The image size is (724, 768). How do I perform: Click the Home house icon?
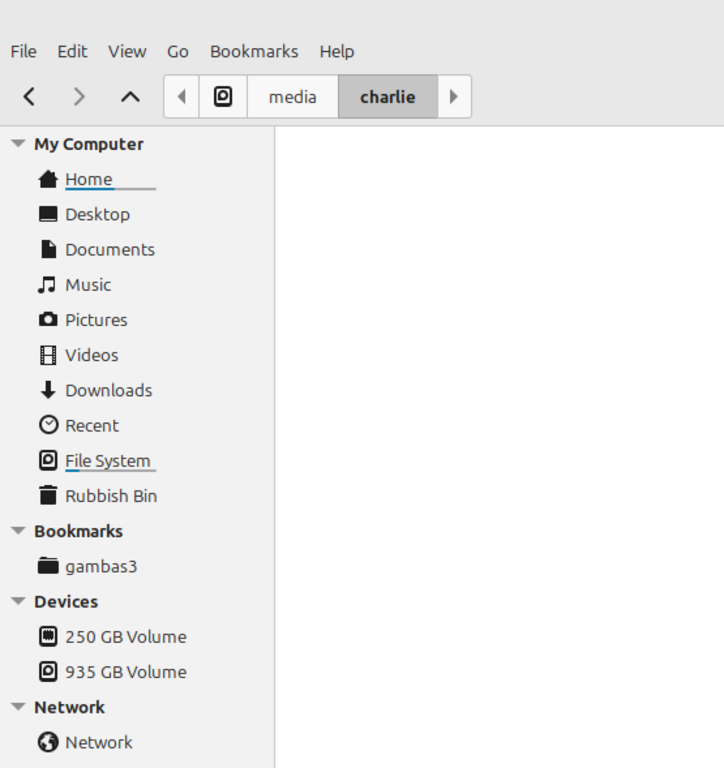[48, 179]
